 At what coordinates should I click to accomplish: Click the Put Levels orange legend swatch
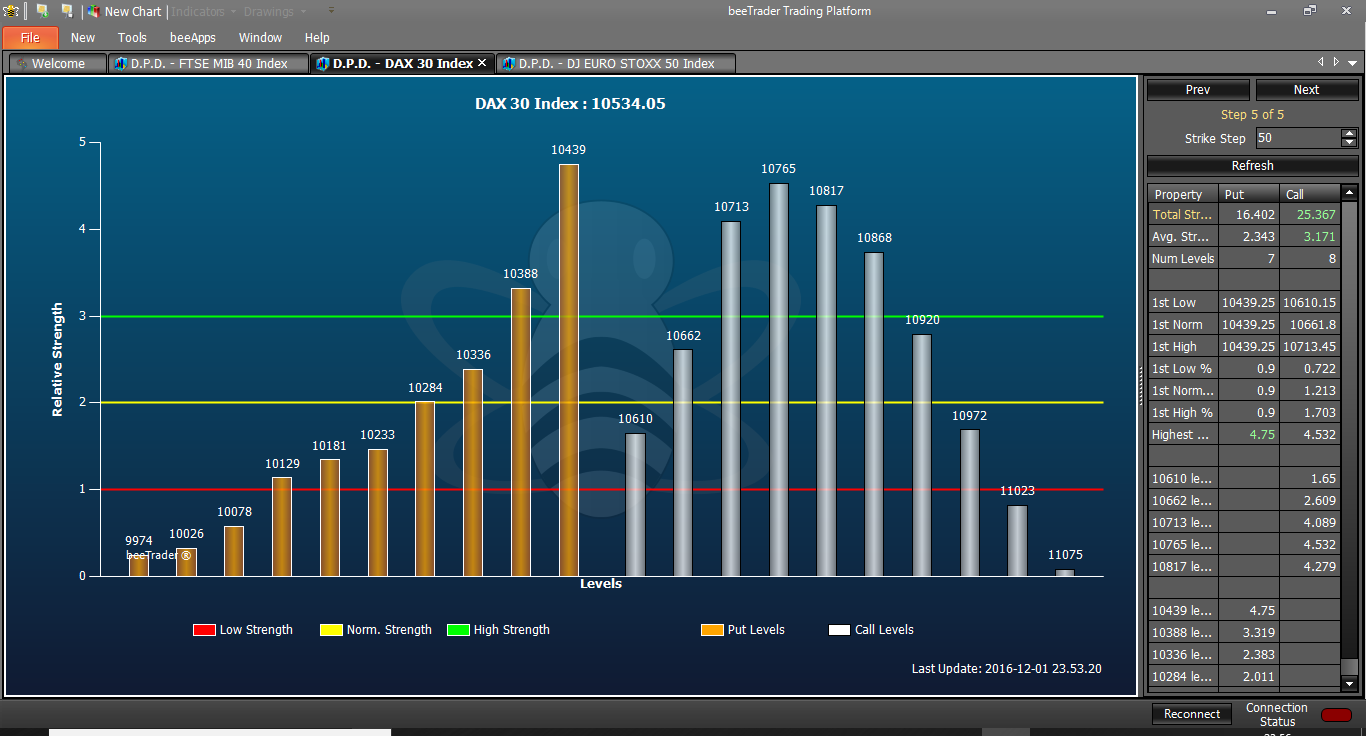tap(712, 630)
